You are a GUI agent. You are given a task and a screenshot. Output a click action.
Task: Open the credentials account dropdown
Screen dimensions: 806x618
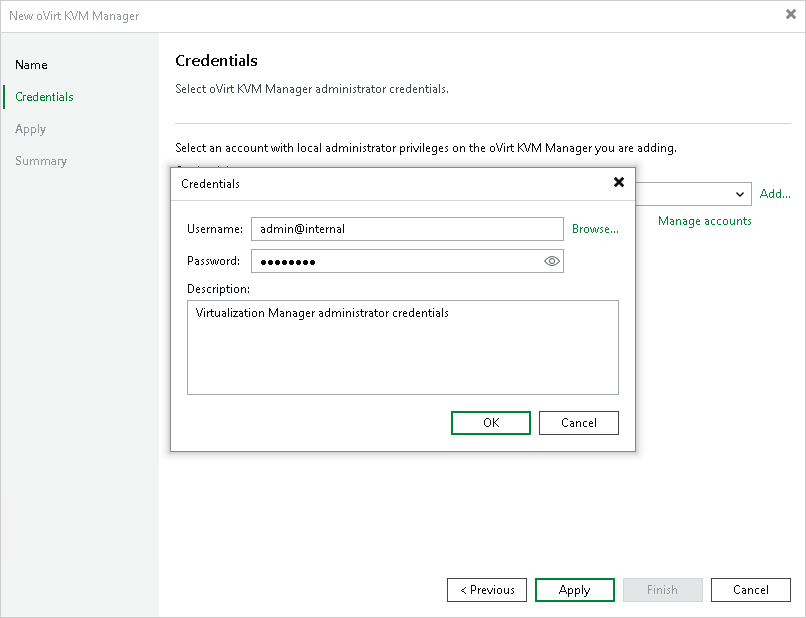coord(700,194)
